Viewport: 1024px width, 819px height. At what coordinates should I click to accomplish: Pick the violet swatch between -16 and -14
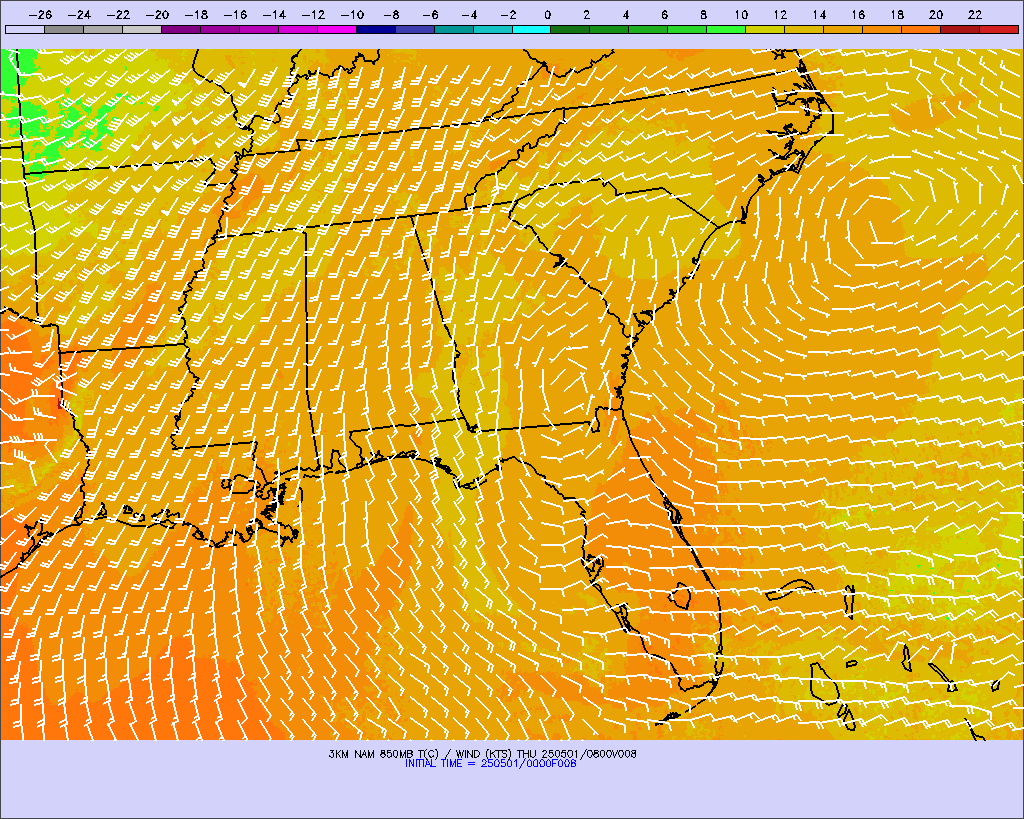(259, 29)
